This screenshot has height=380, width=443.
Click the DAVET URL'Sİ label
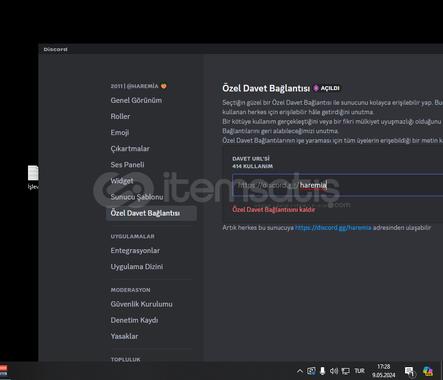tap(251, 159)
